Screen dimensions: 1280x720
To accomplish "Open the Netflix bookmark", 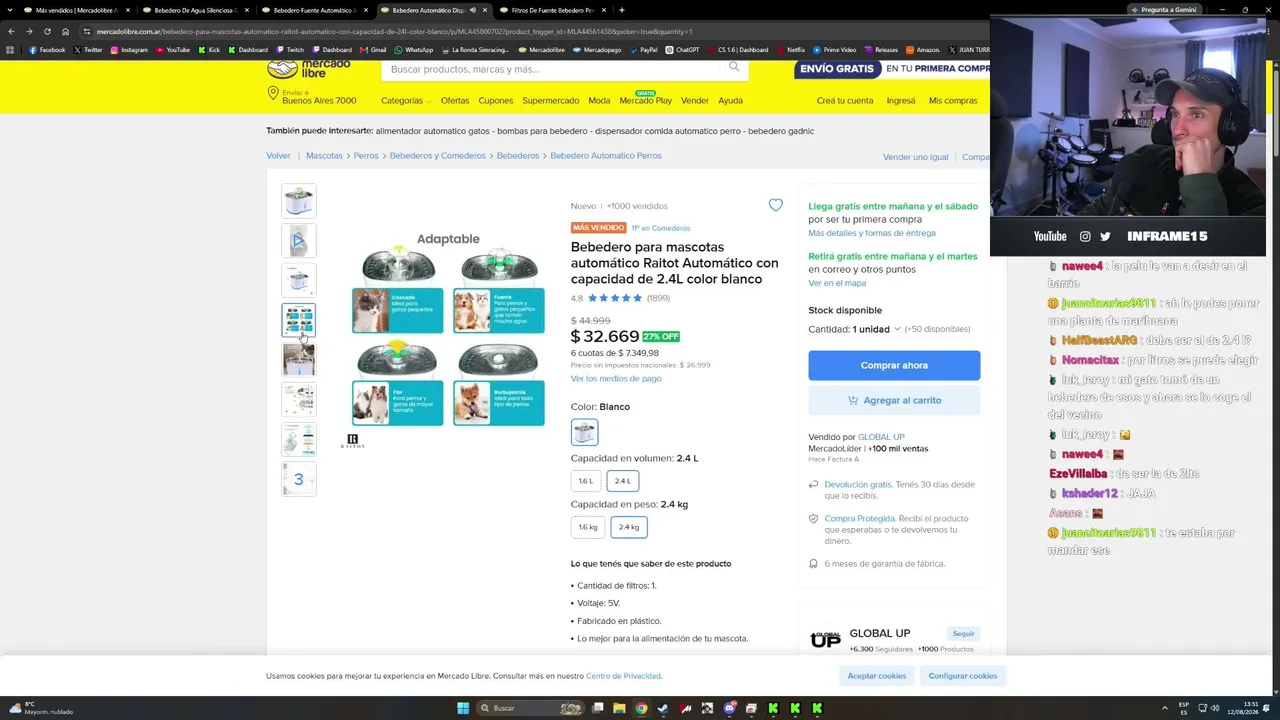I will point(791,49).
